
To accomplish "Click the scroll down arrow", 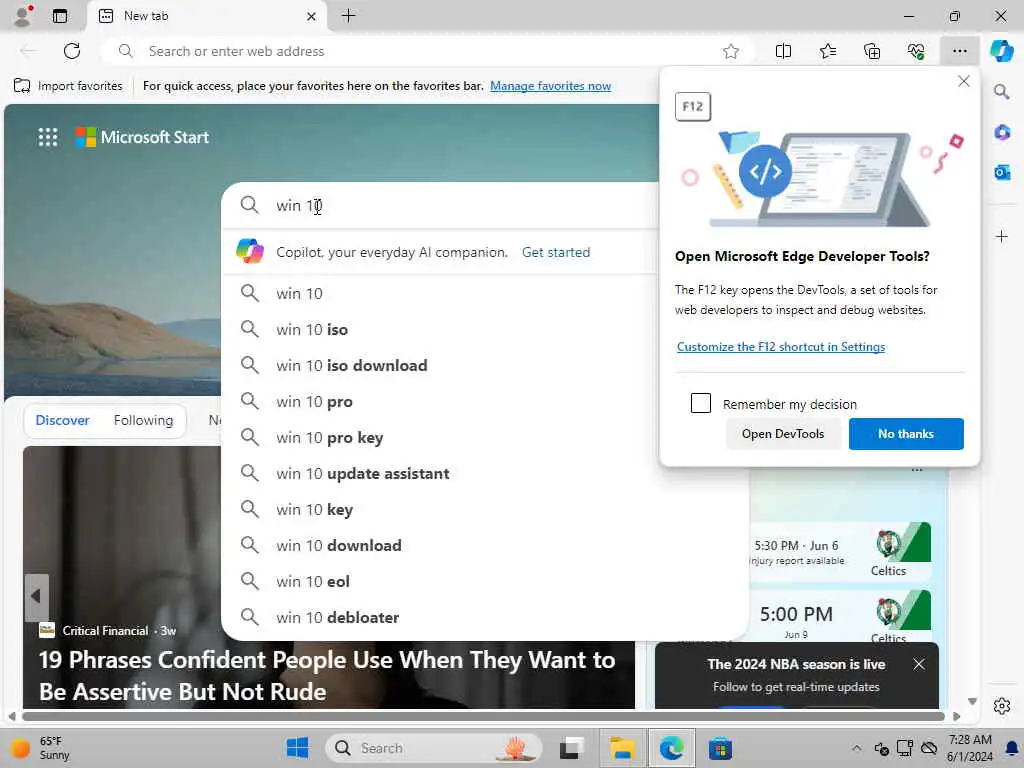I will click(x=972, y=701).
